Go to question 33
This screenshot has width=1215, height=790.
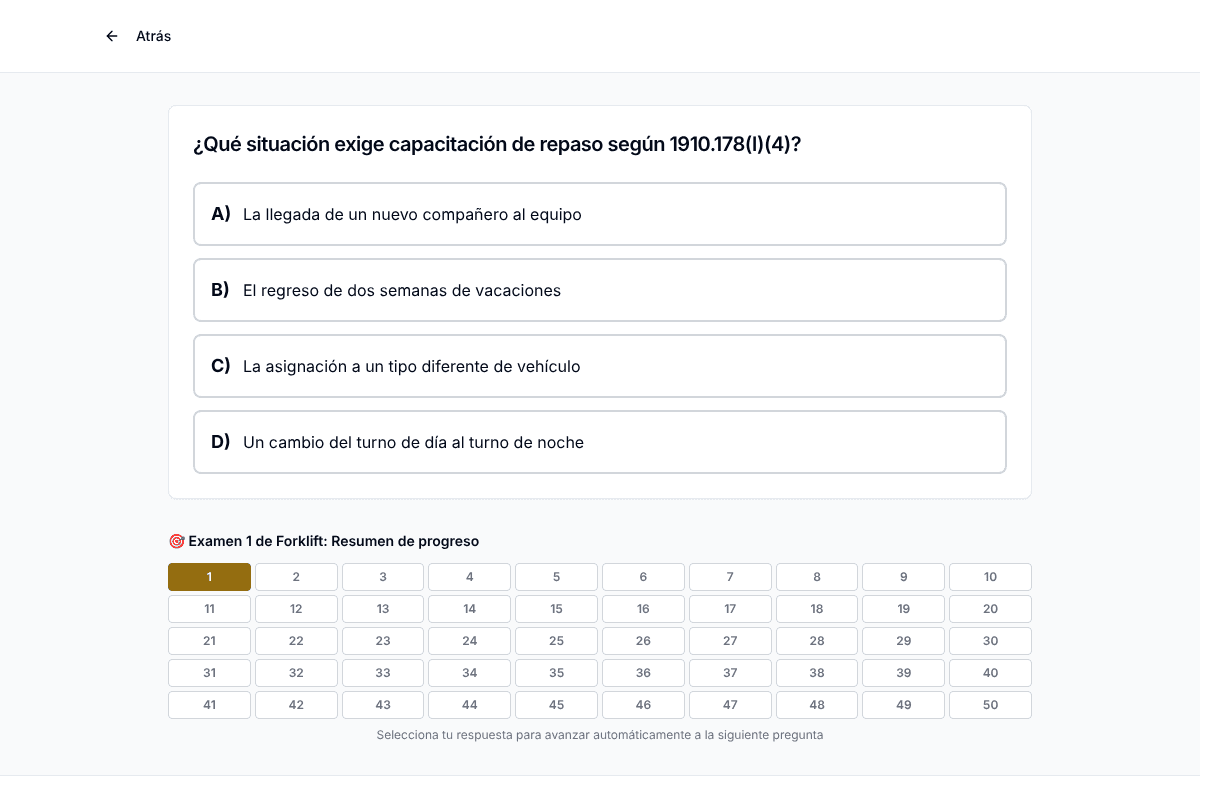pyautogui.click(x=383, y=673)
